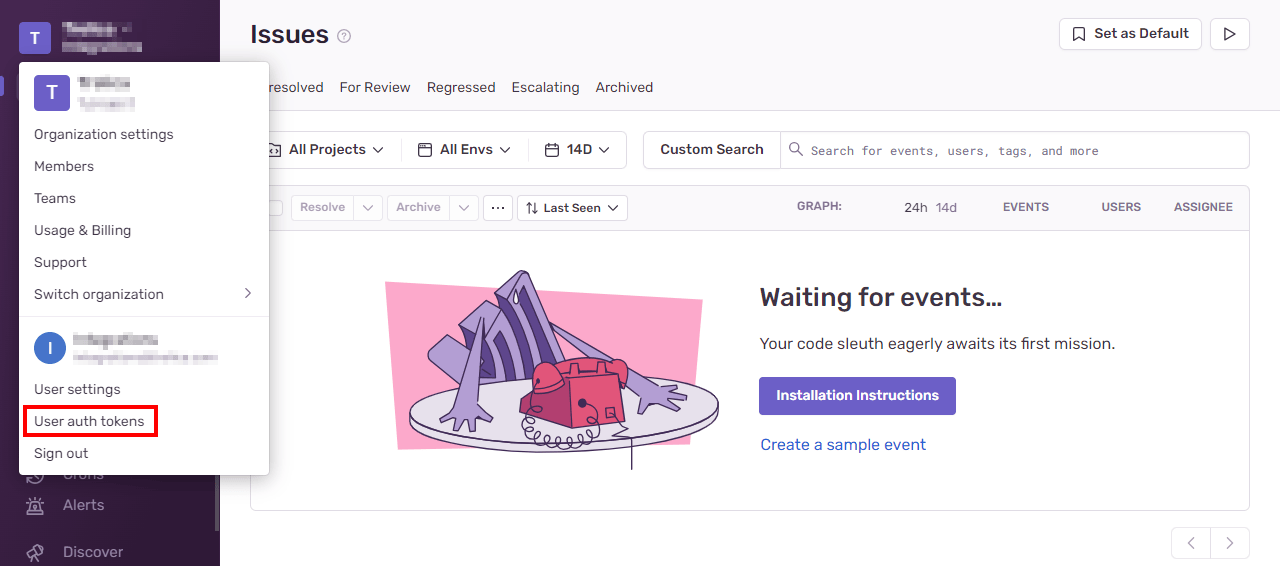Screen dimensions: 1280x566
Task: Open Last Seen sort dropdown
Action: coord(572,207)
